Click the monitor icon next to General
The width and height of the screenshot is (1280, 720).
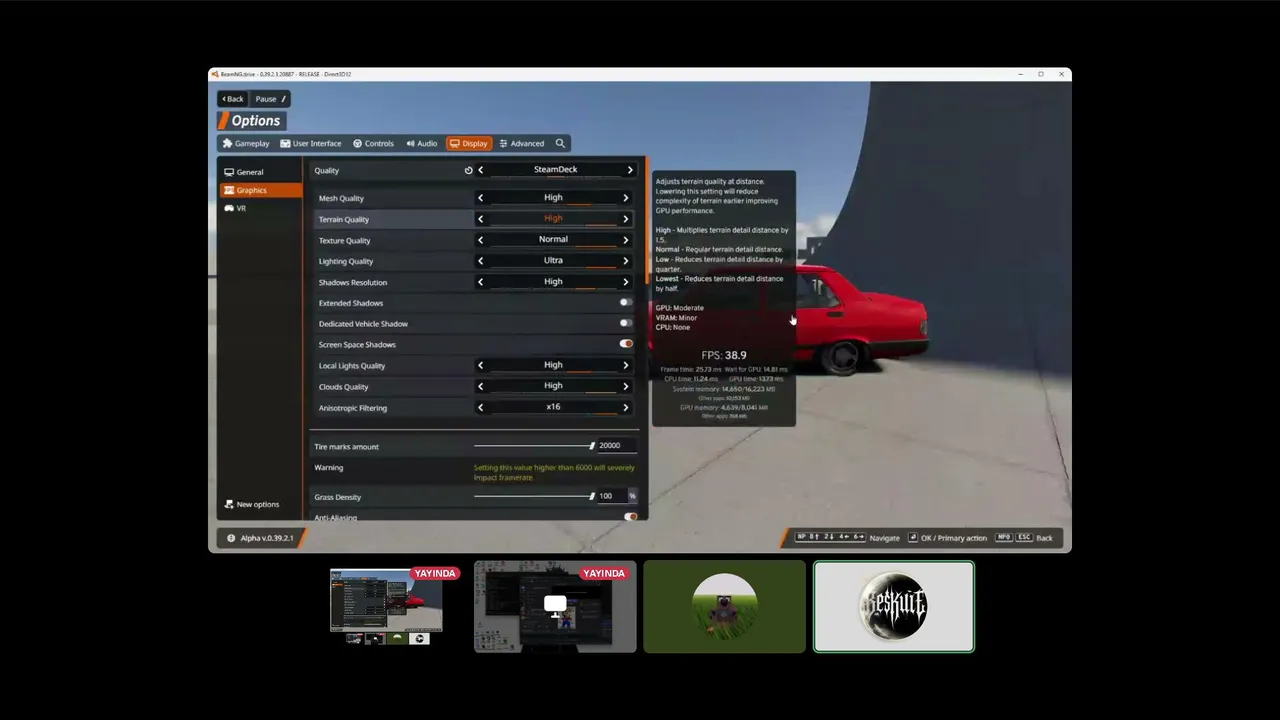229,172
